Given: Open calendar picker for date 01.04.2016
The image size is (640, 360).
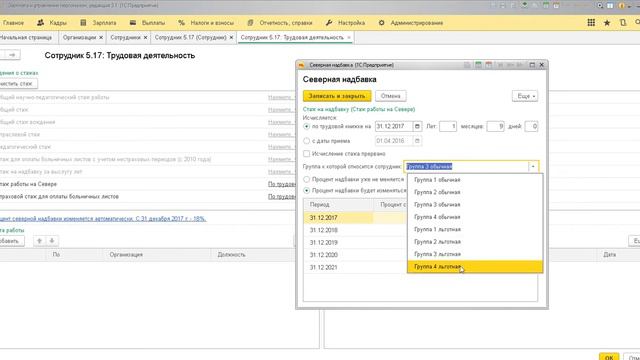Looking at the screenshot, I should coord(417,141).
